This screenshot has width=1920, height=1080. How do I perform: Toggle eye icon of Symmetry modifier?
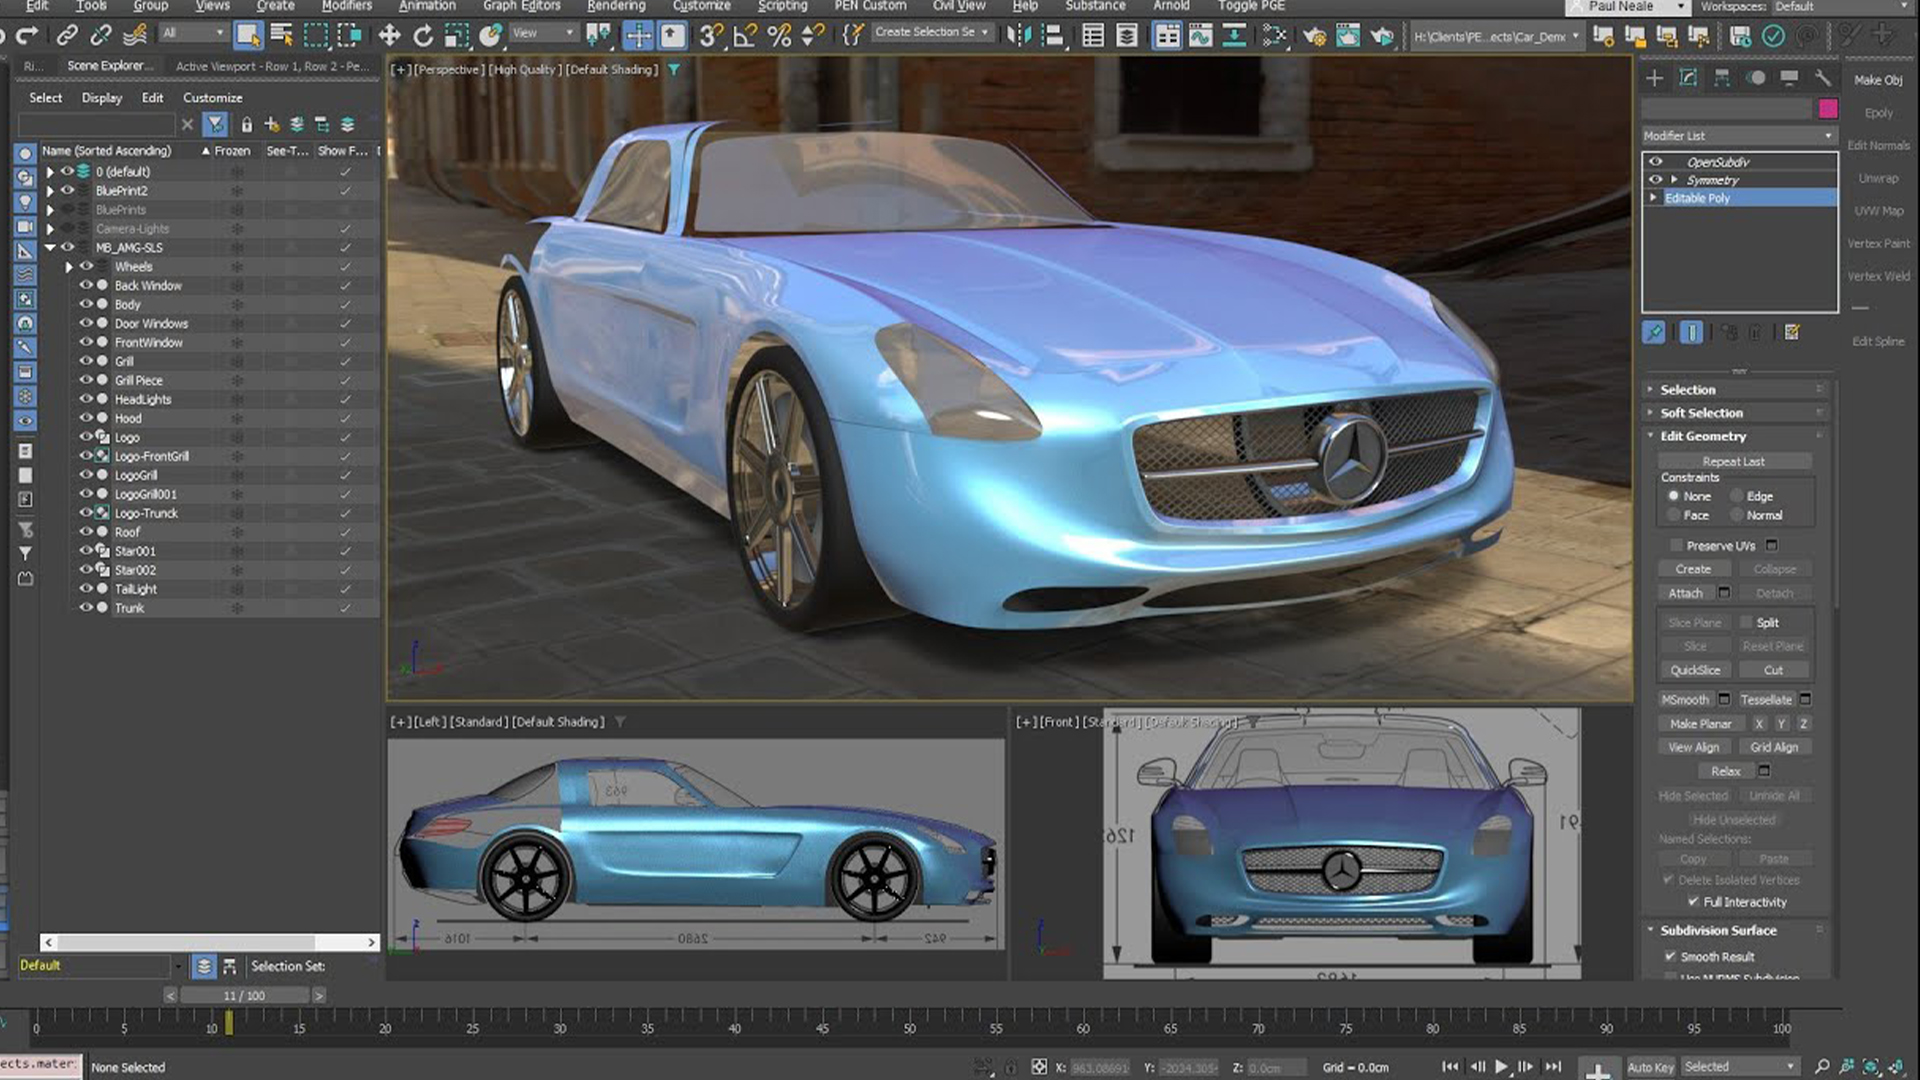tap(1656, 180)
